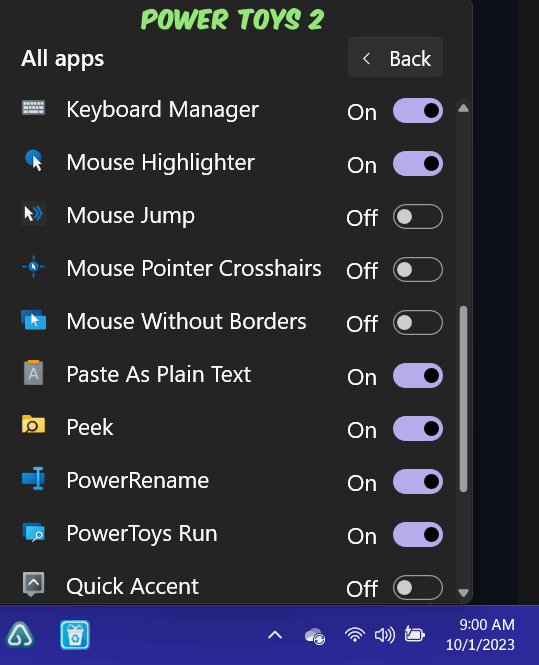Click the All apps heading
539x665 pixels.
pyautogui.click(x=63, y=59)
